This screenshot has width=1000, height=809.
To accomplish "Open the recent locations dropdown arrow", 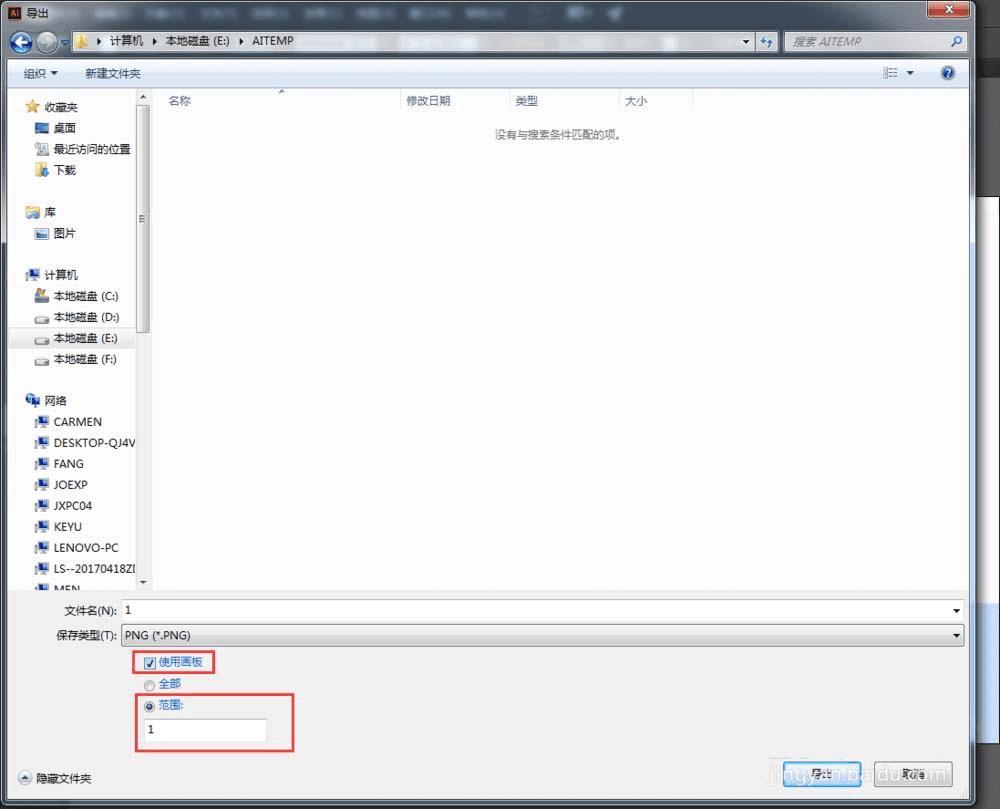I will (x=64, y=43).
